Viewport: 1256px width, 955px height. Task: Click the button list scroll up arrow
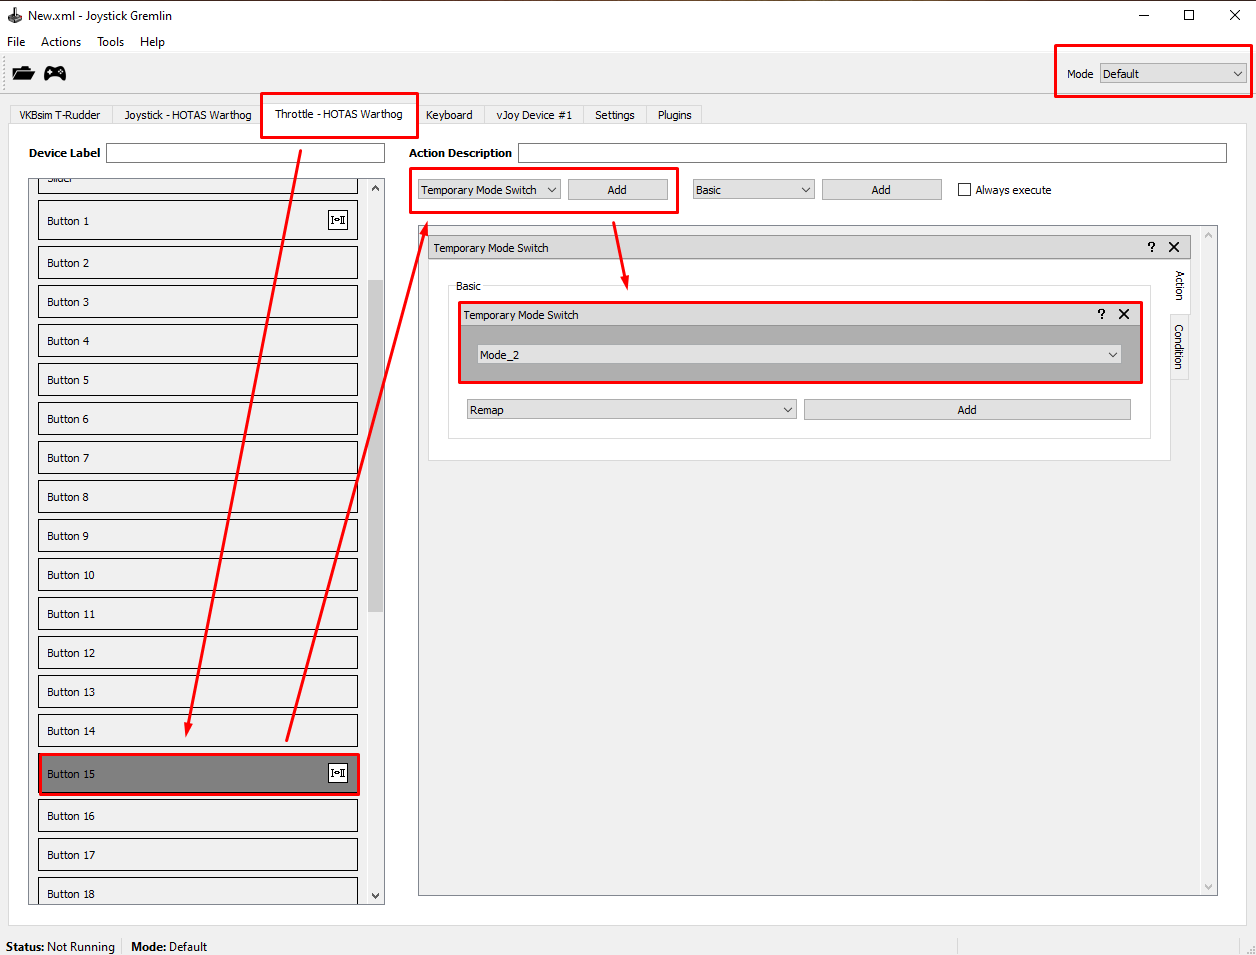click(x=376, y=188)
